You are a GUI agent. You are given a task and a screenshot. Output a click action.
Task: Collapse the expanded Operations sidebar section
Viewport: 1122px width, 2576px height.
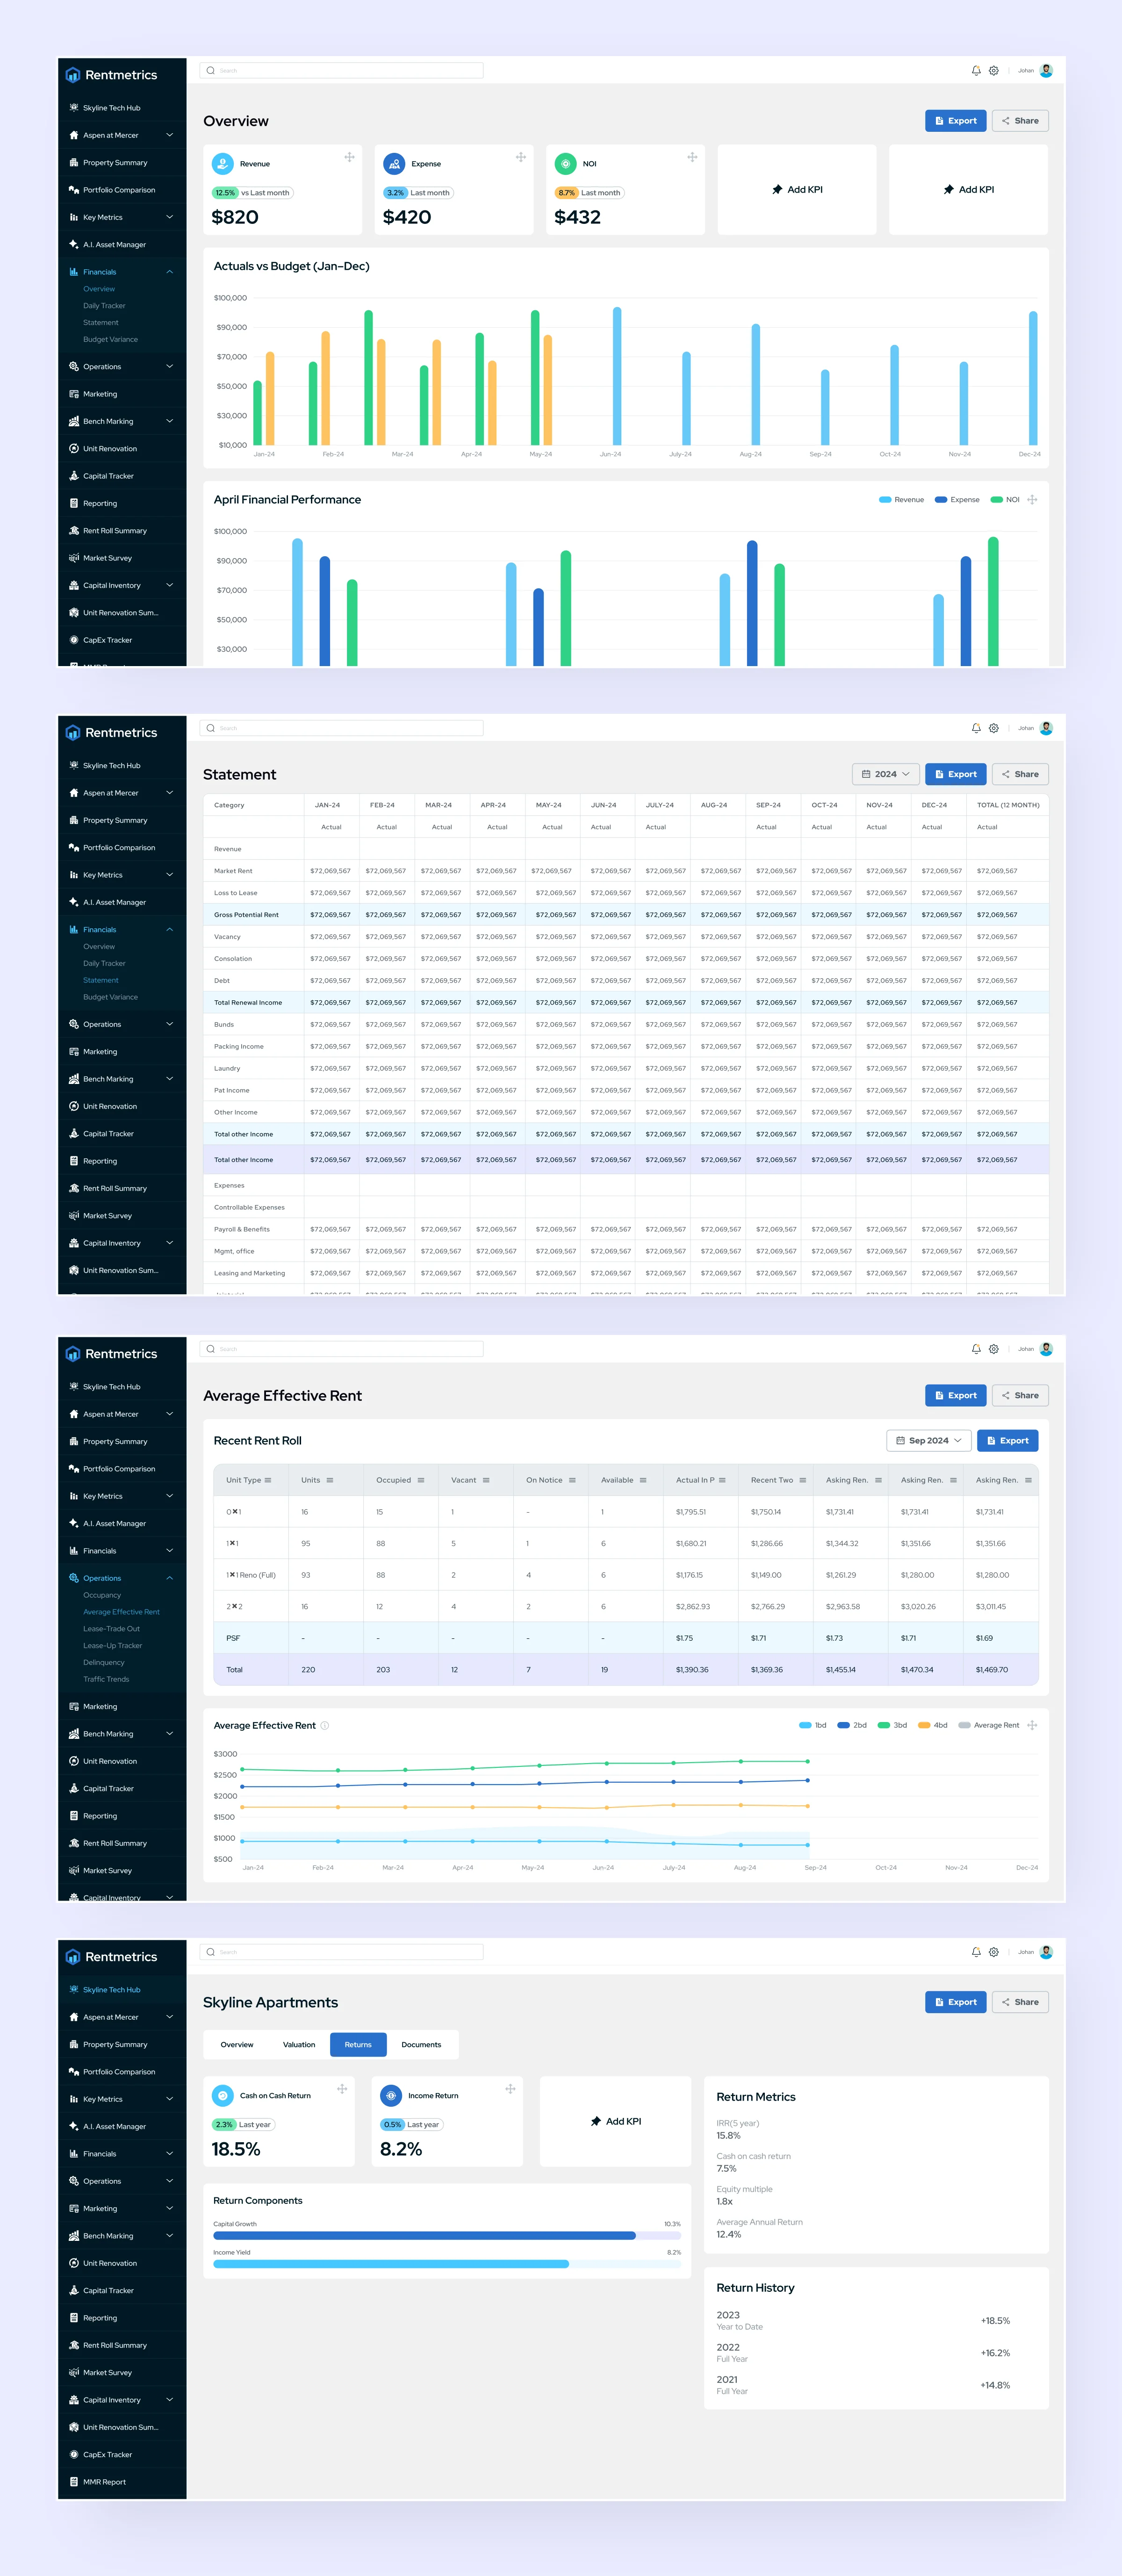click(x=121, y=1578)
